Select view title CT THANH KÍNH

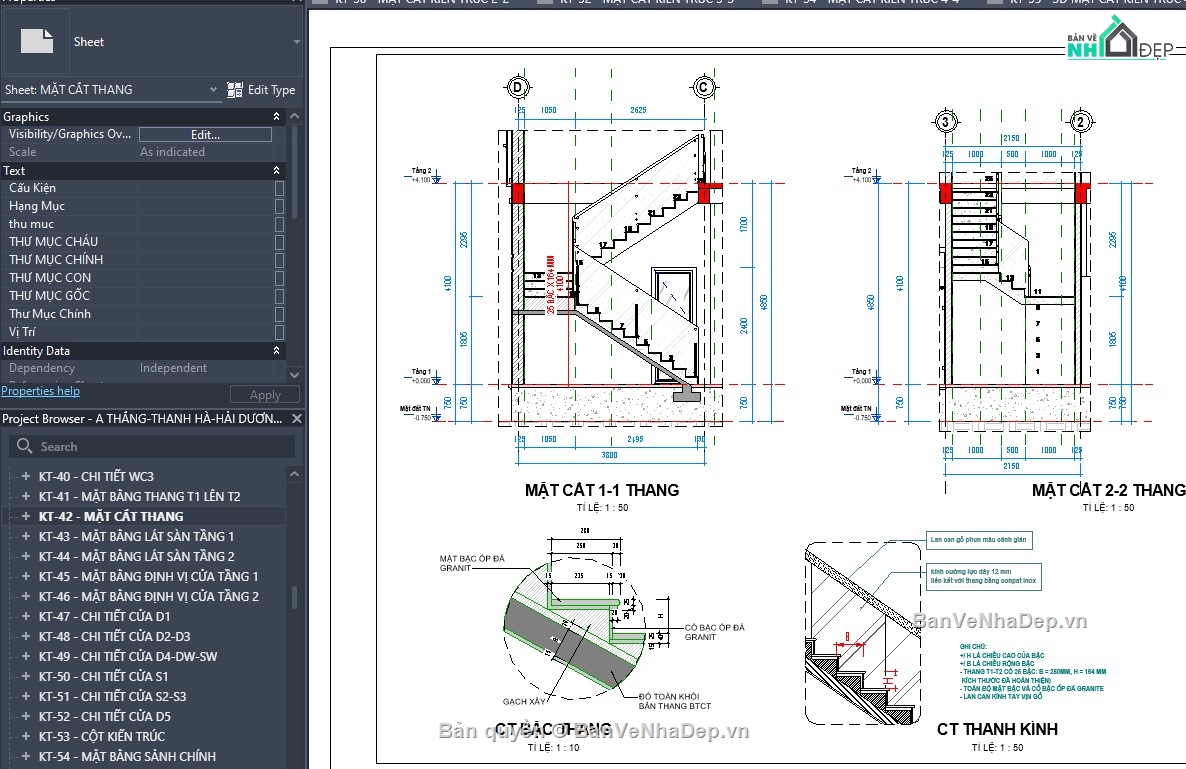997,730
